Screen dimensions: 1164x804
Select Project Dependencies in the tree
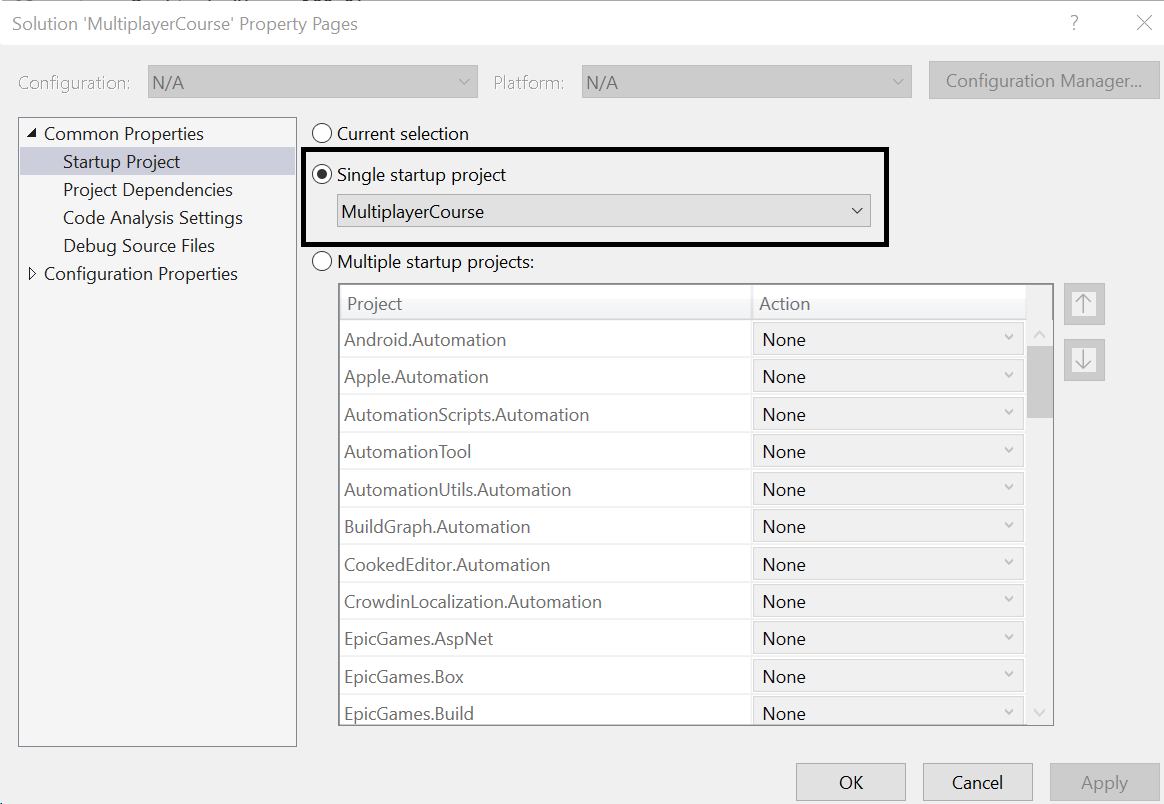[148, 190]
